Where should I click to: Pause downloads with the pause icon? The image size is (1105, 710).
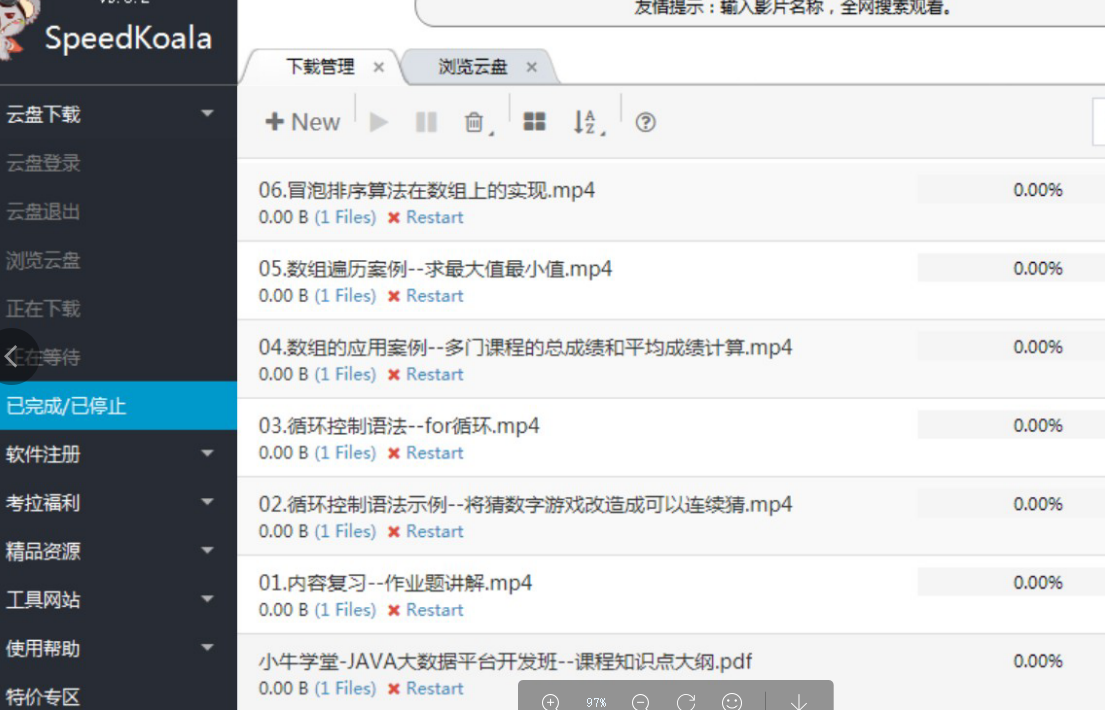(x=426, y=122)
